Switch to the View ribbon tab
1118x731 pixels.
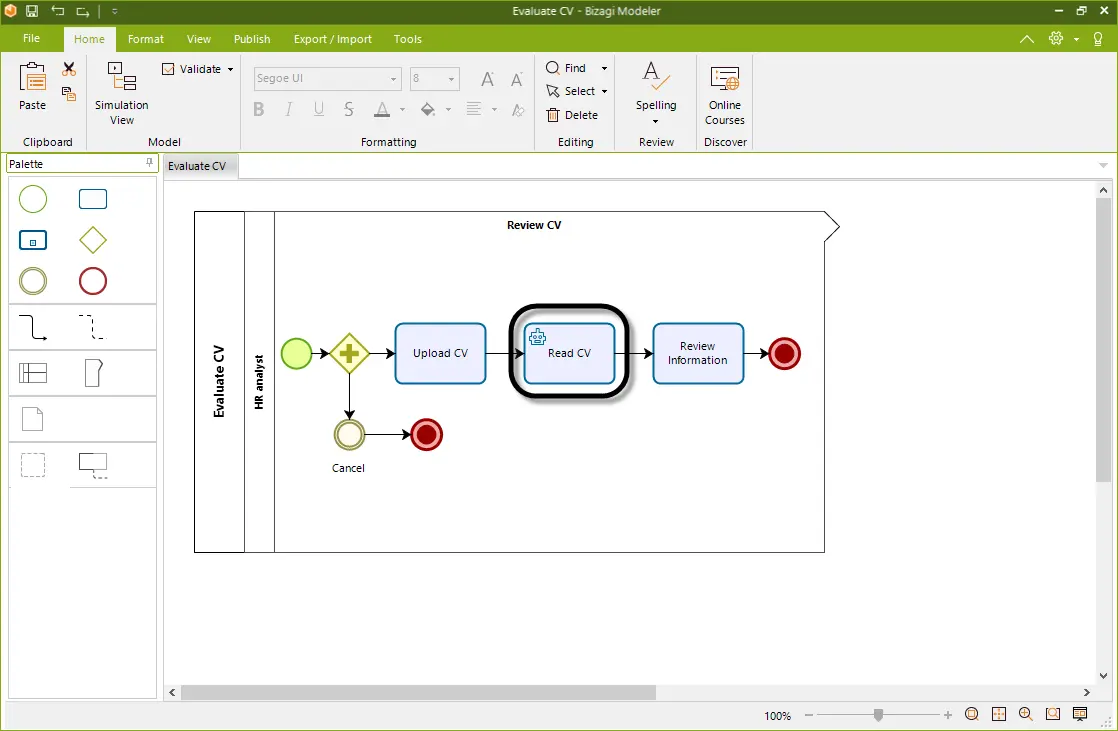tap(198, 39)
